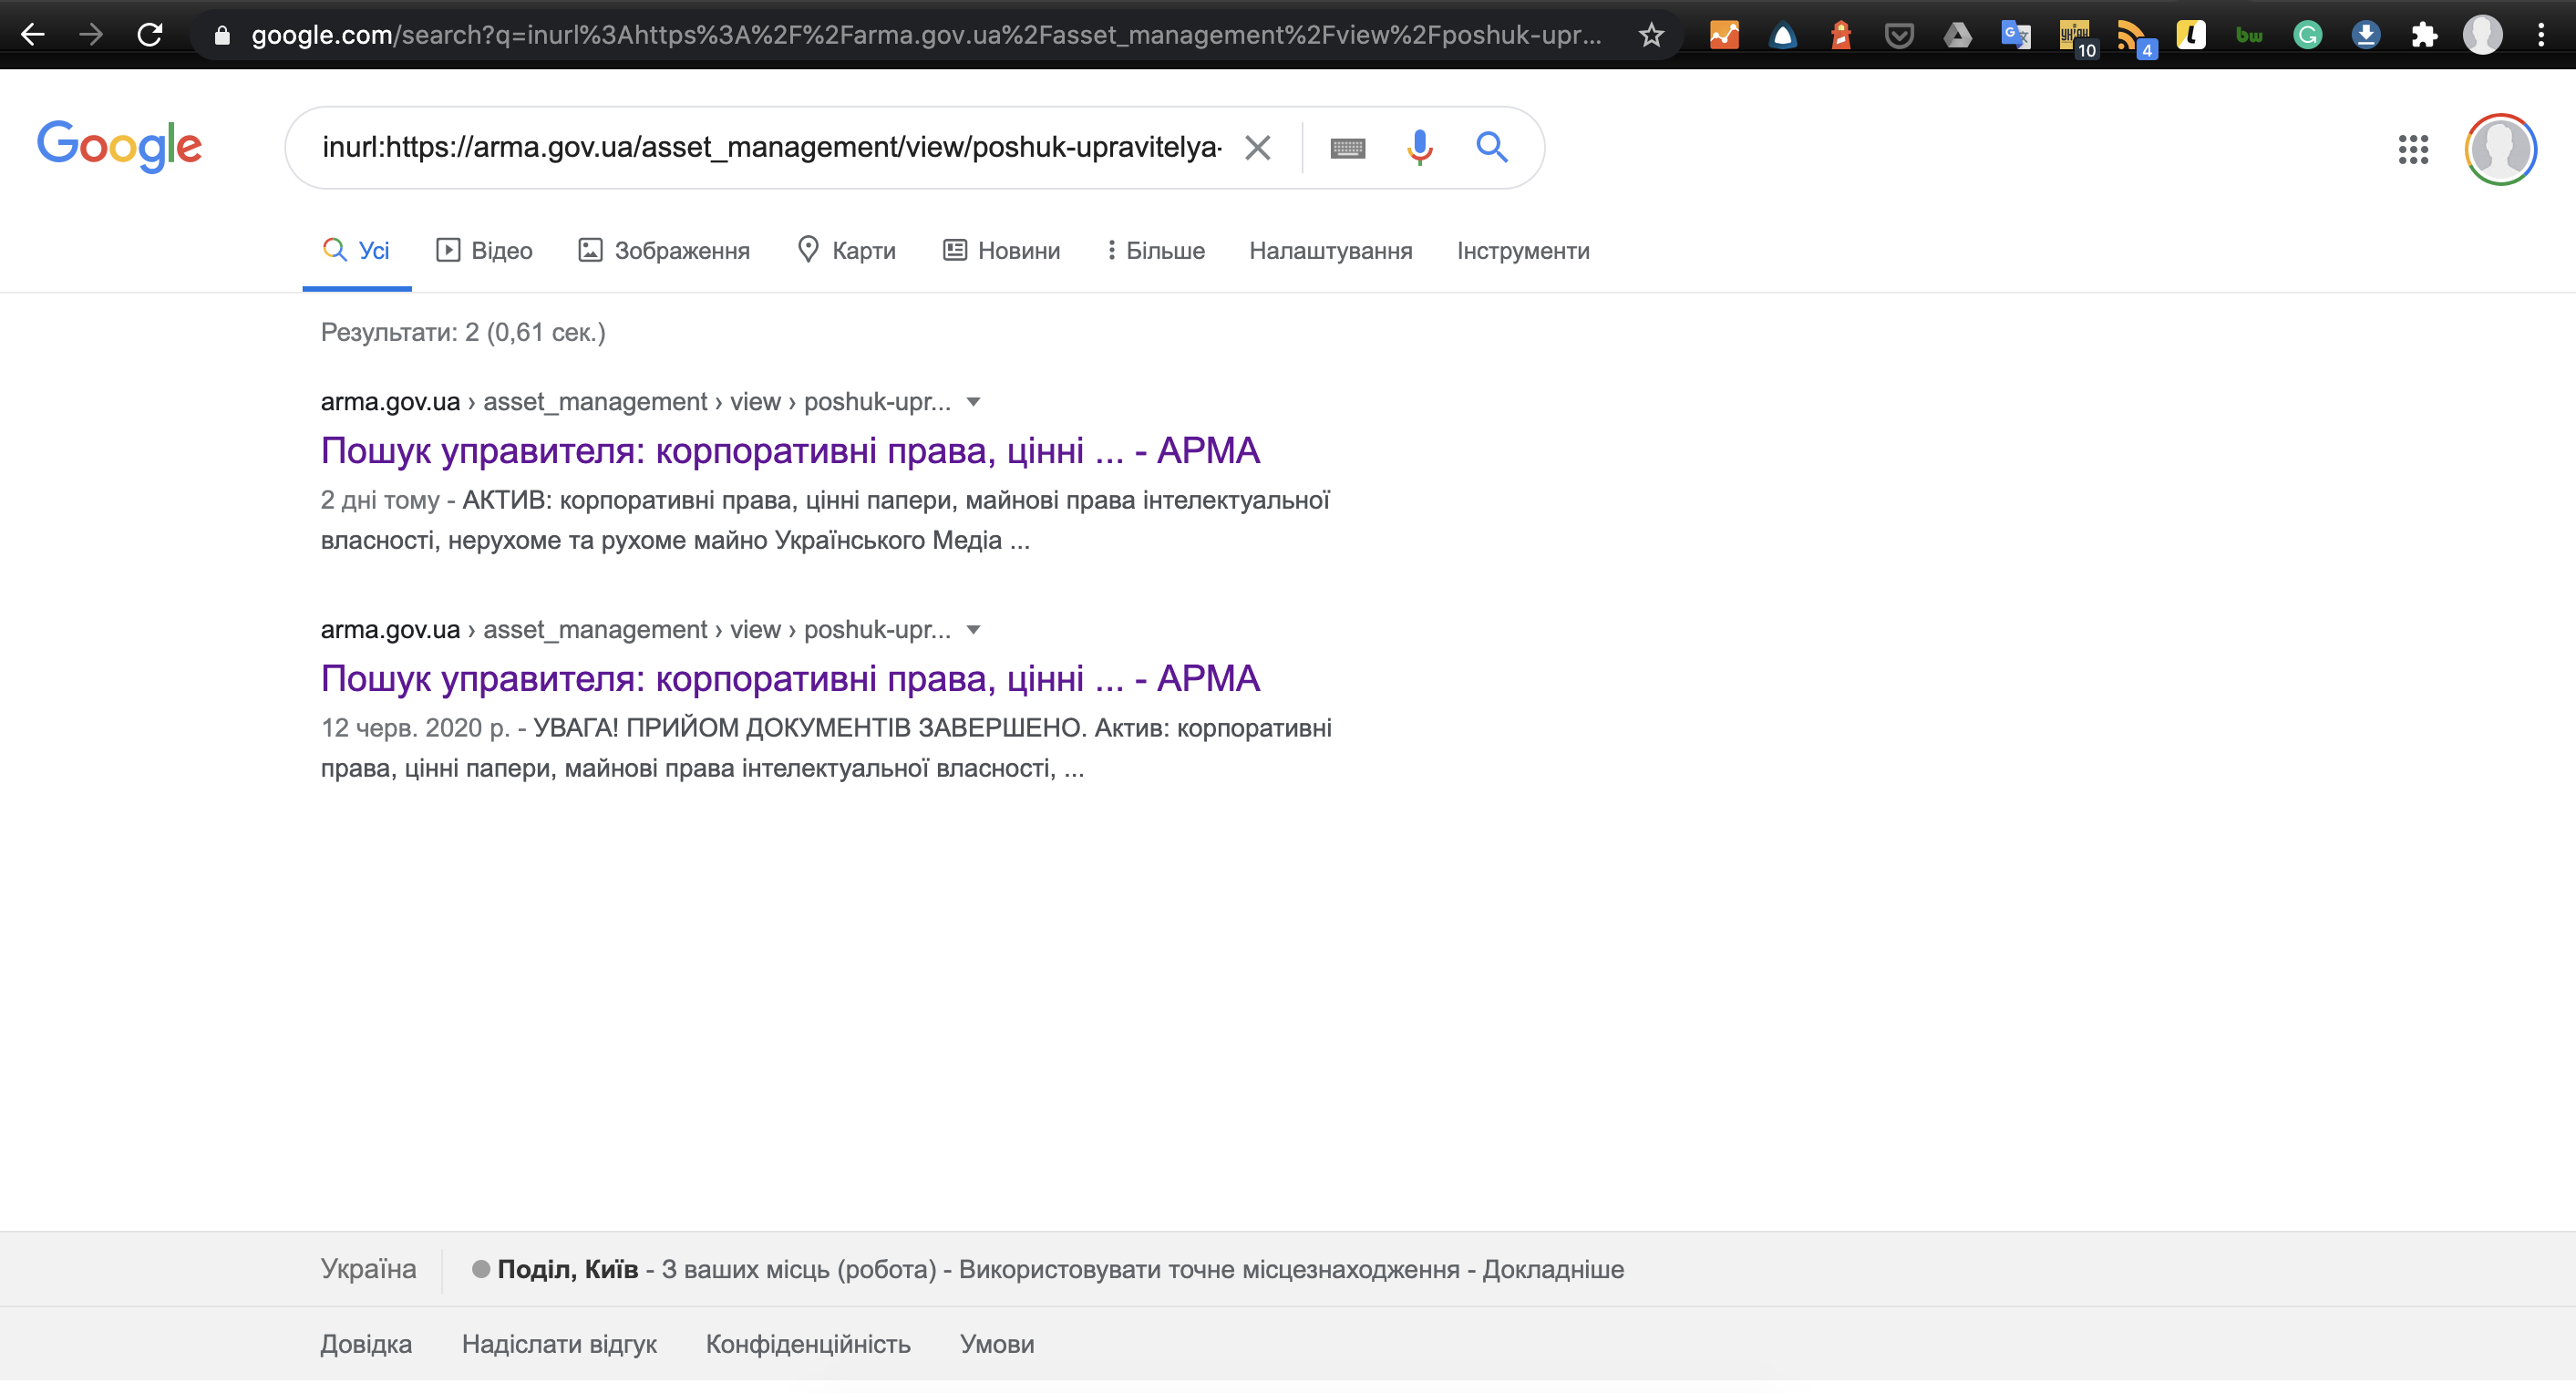Open the Chrome profile avatar

(x=2482, y=36)
